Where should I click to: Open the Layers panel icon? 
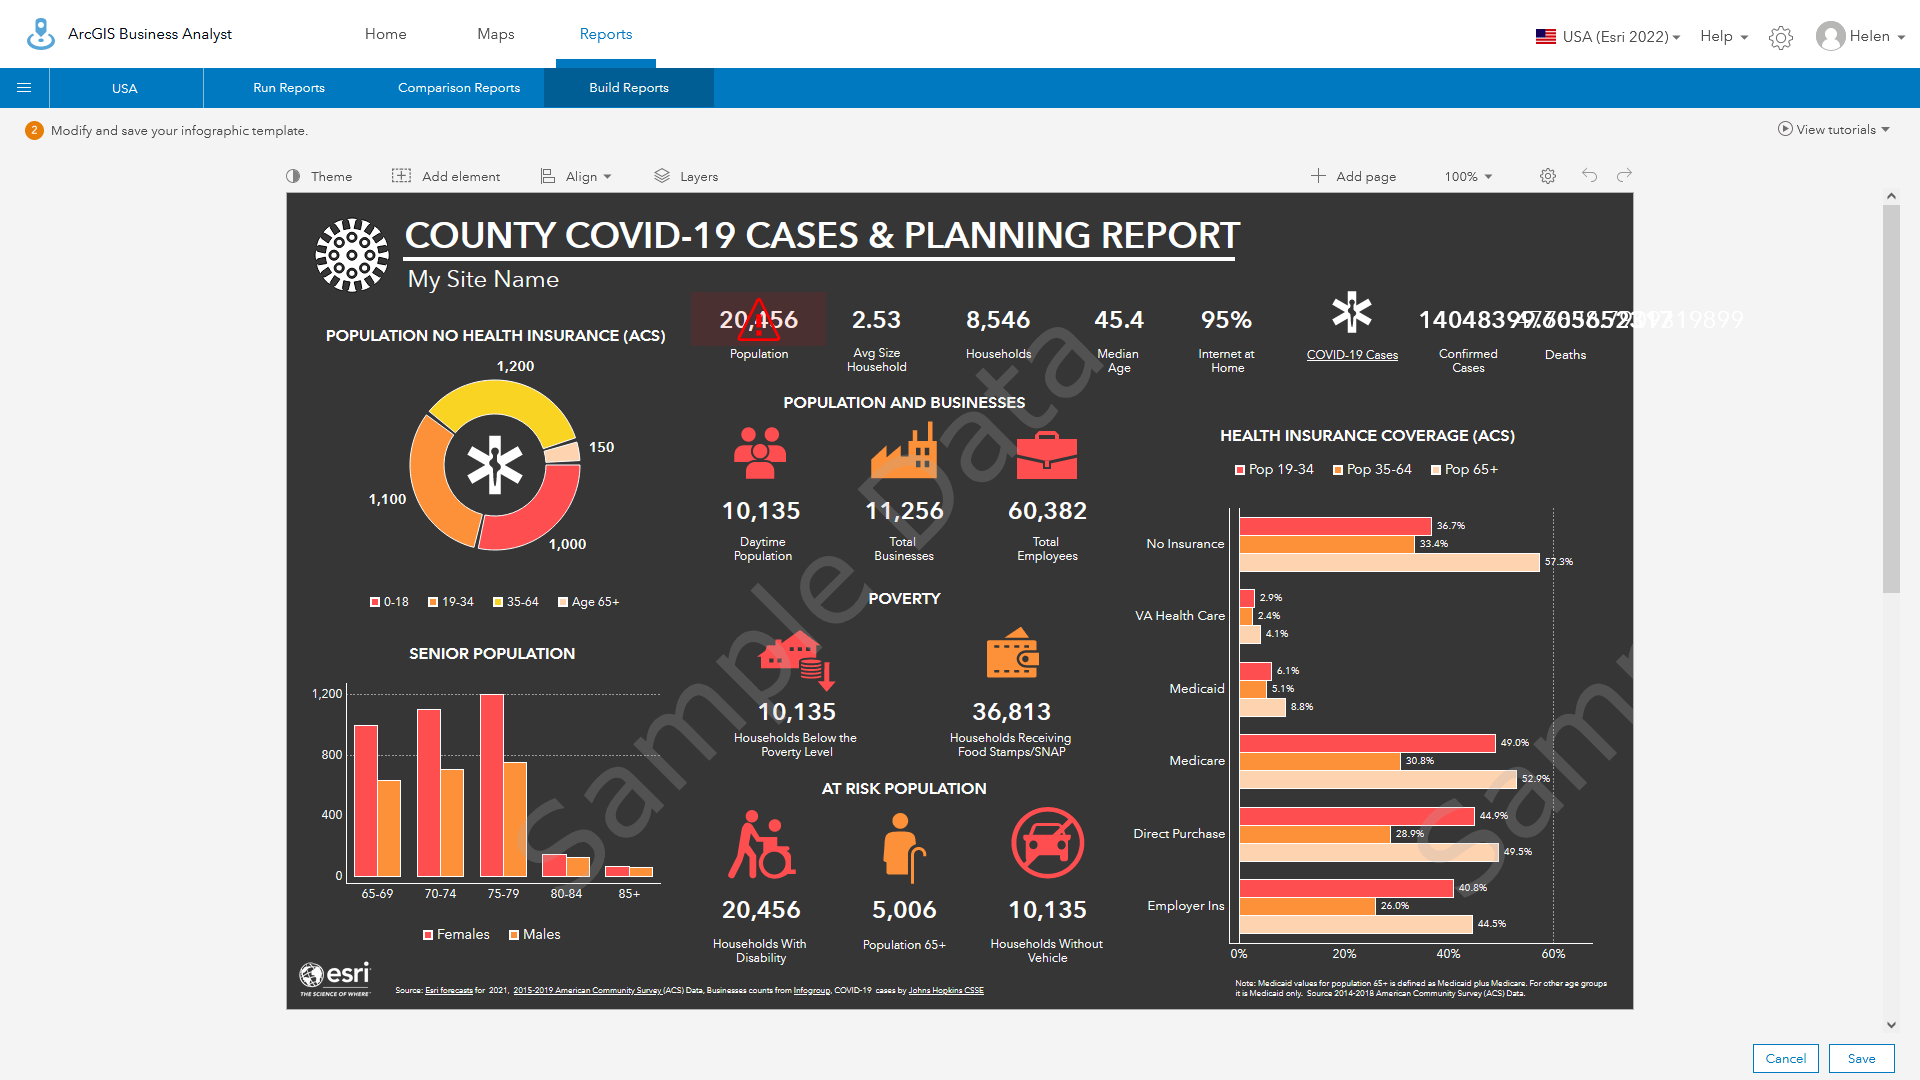click(x=661, y=175)
